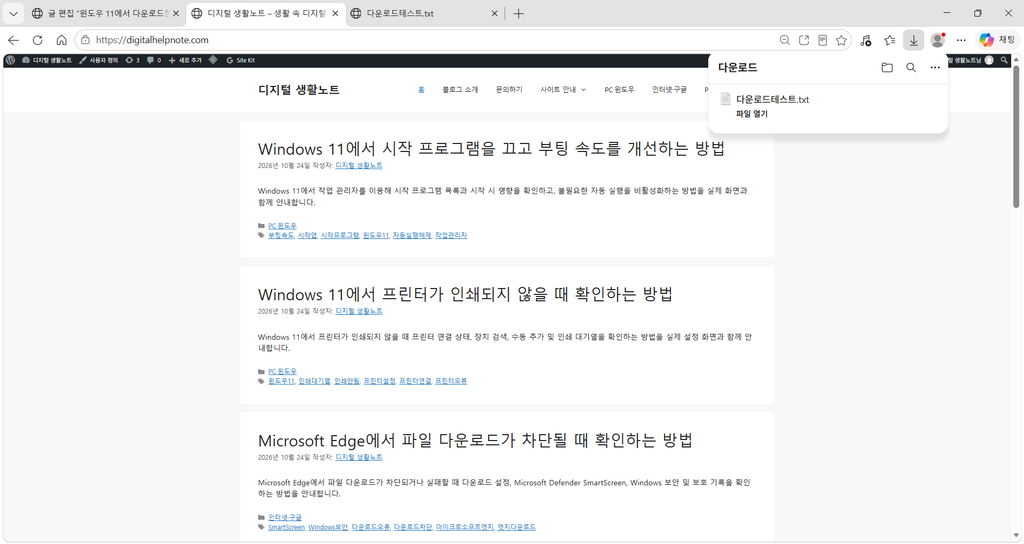This screenshot has width=1024, height=544.
Task: Open the browser profile menu
Action: point(938,40)
